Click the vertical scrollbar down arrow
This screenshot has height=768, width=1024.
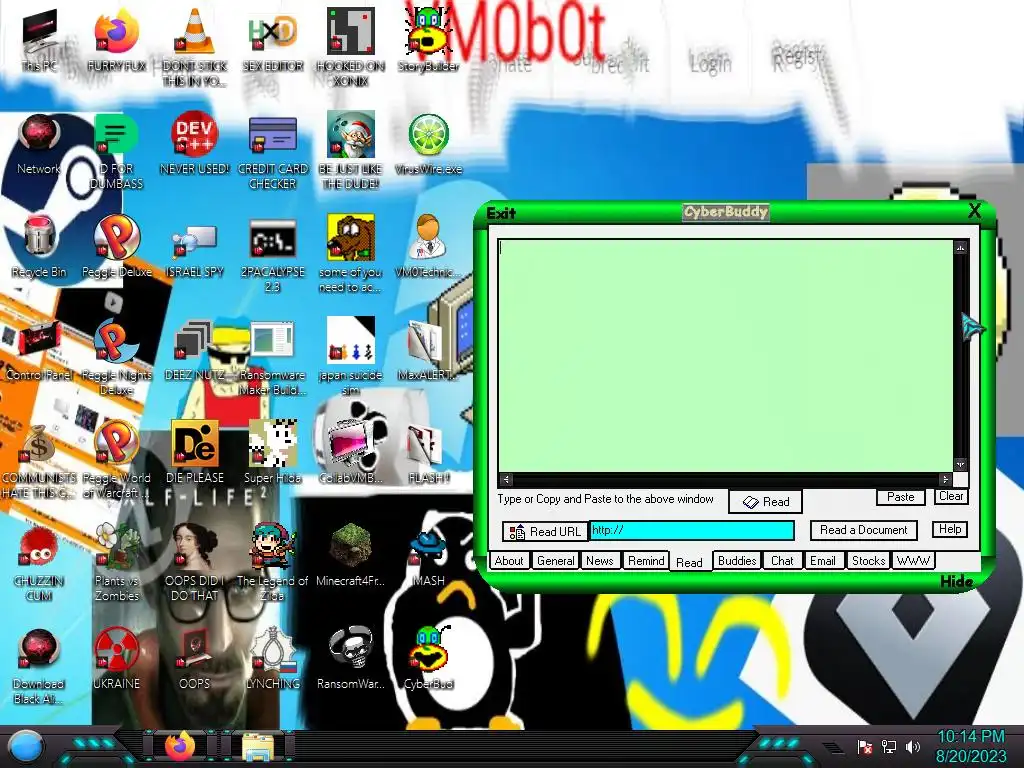click(x=960, y=465)
